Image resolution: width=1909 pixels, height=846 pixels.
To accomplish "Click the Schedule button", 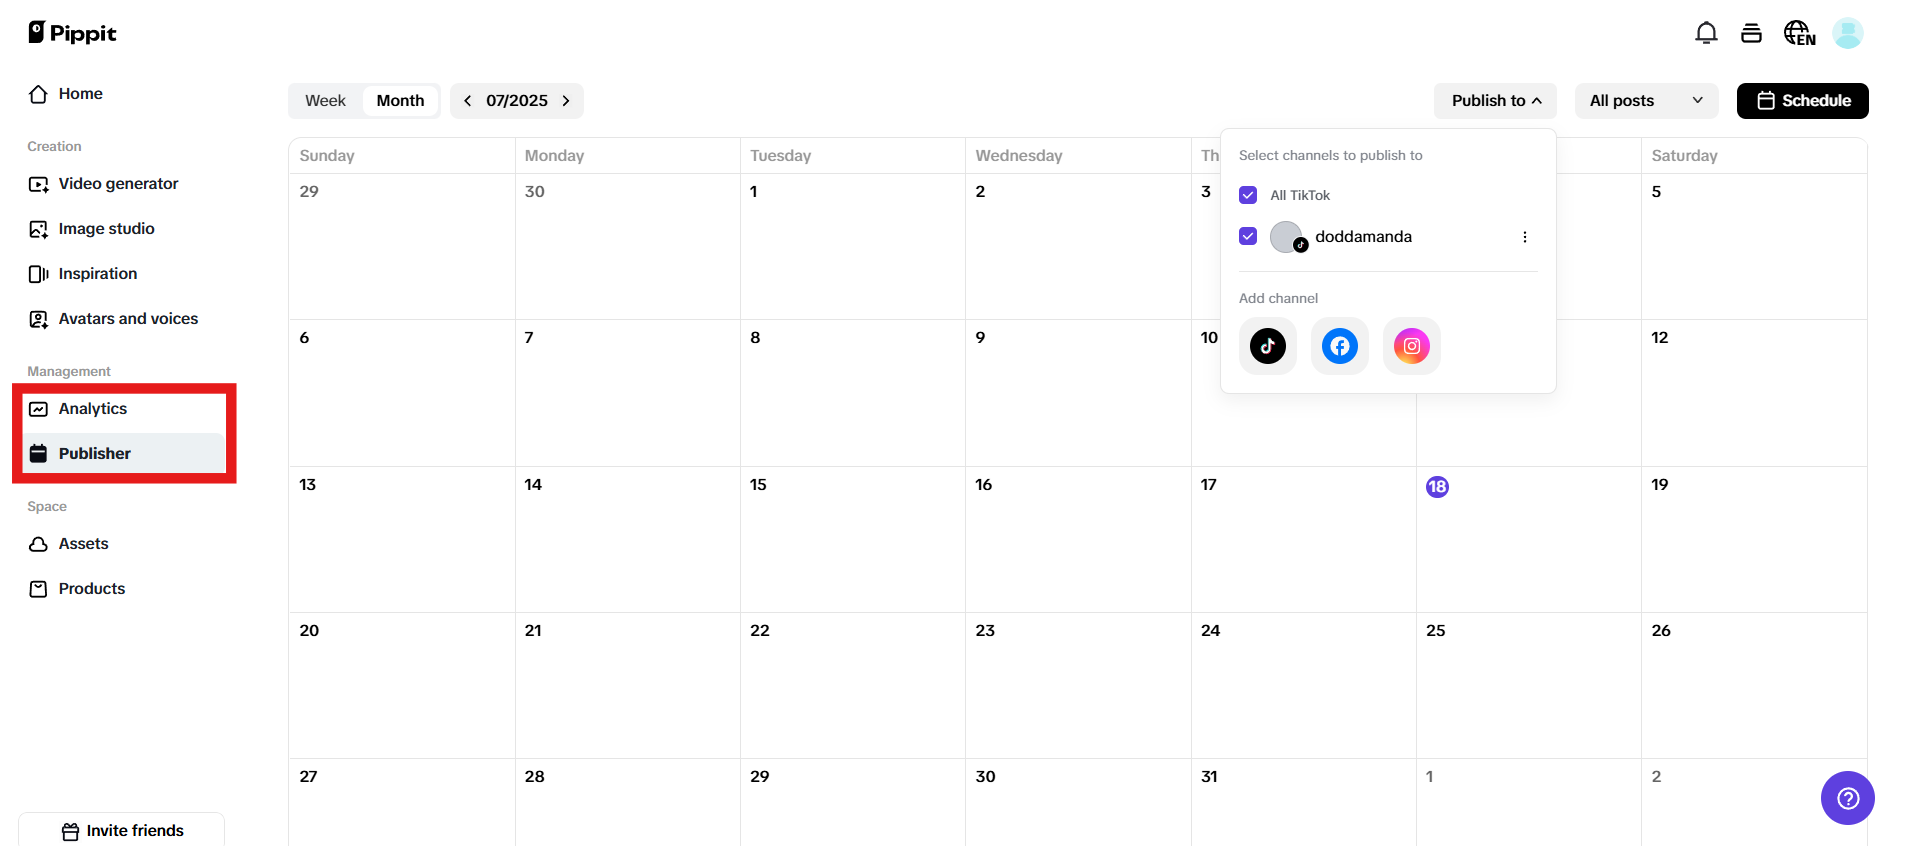I will (x=1802, y=101).
